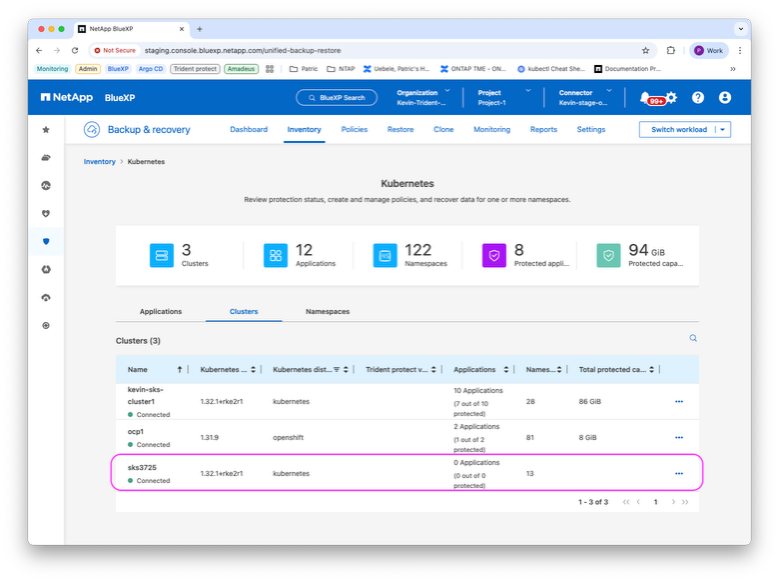
Task: Open the Restore tab
Action: tap(400, 129)
